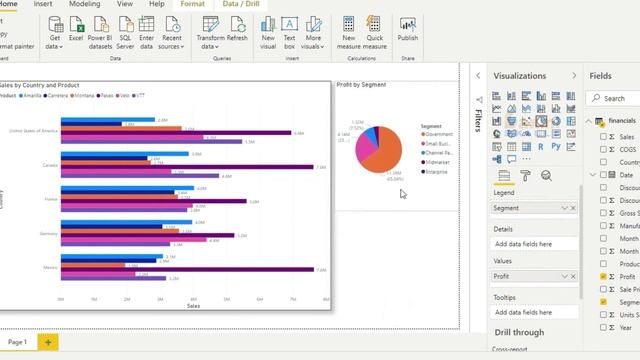The image size is (640, 360).
Task: Switch to the Treemap visual
Action: [x=571, y=121]
